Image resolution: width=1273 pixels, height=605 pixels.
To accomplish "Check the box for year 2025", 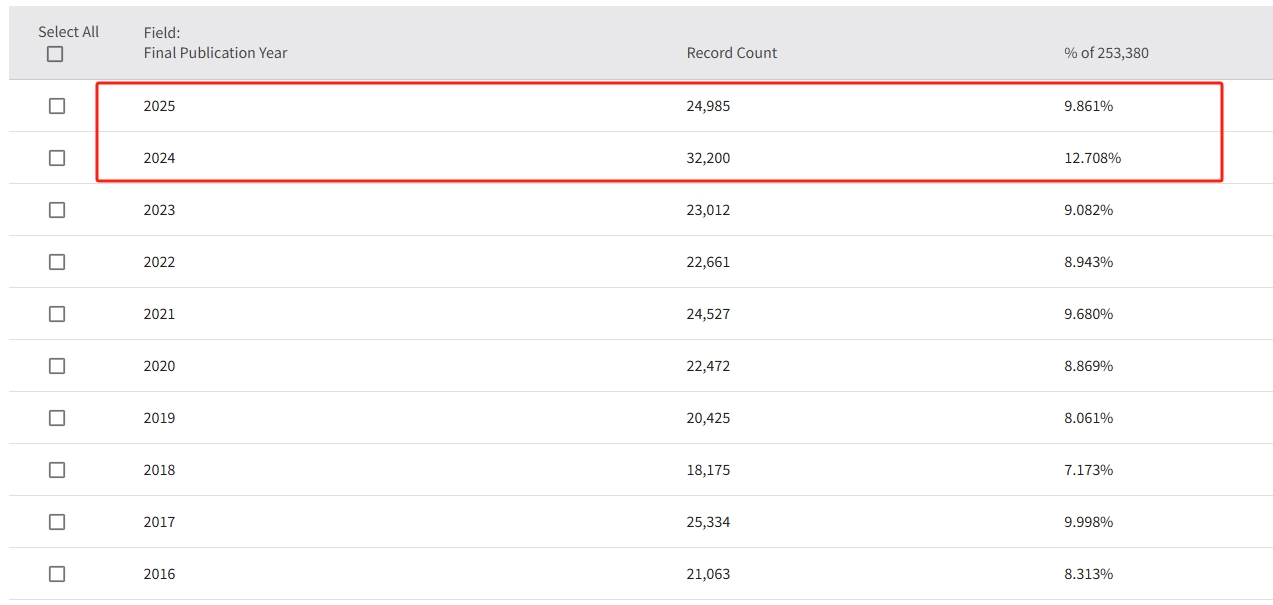I will [57, 106].
